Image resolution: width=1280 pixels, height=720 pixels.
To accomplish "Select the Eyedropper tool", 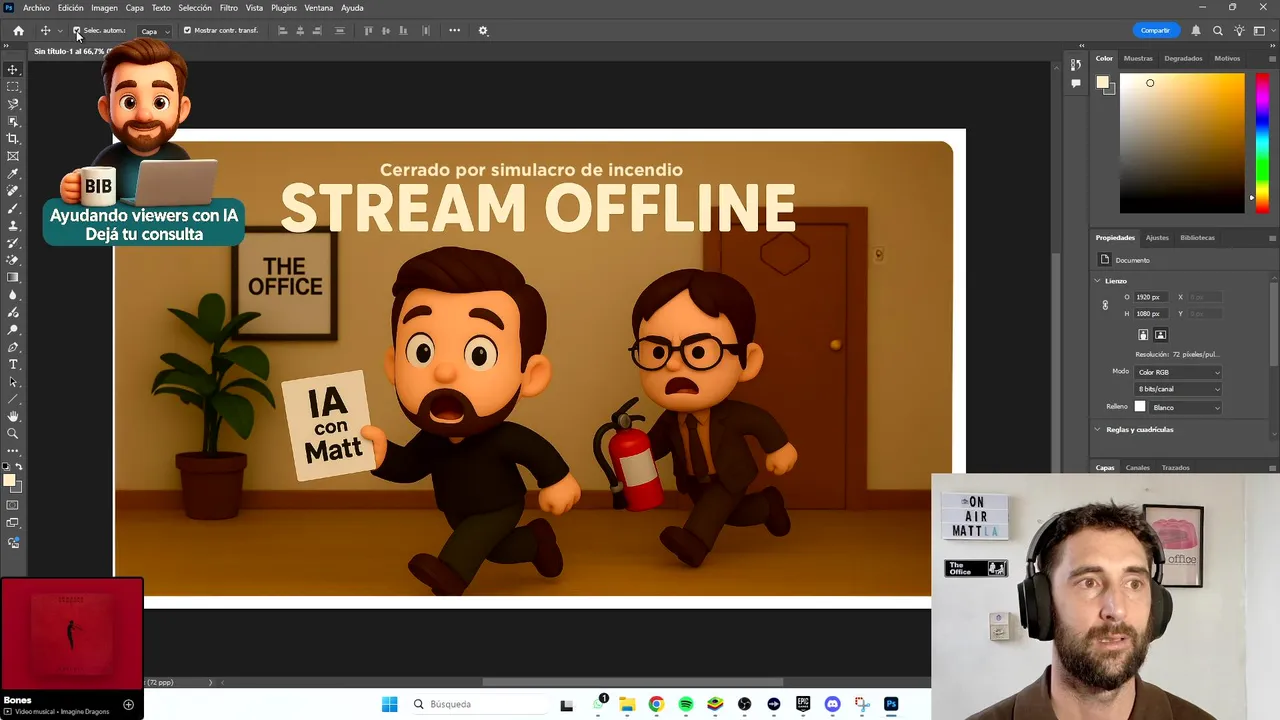I will pos(13,174).
